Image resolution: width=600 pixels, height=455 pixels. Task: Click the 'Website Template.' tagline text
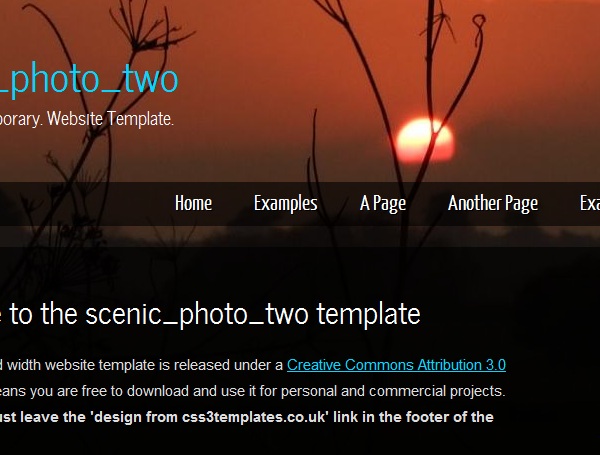(x=110, y=119)
